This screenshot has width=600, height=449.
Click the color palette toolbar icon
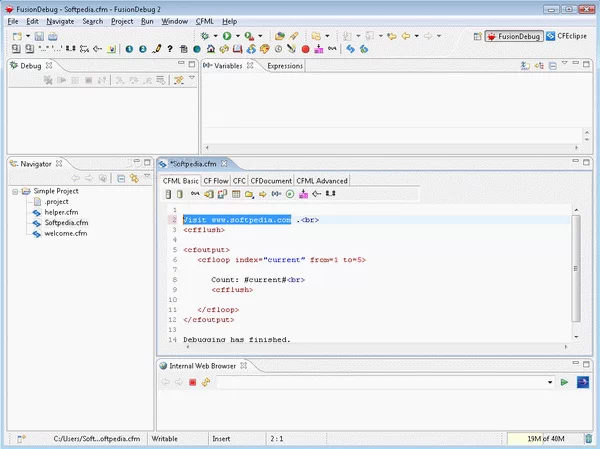(264, 49)
